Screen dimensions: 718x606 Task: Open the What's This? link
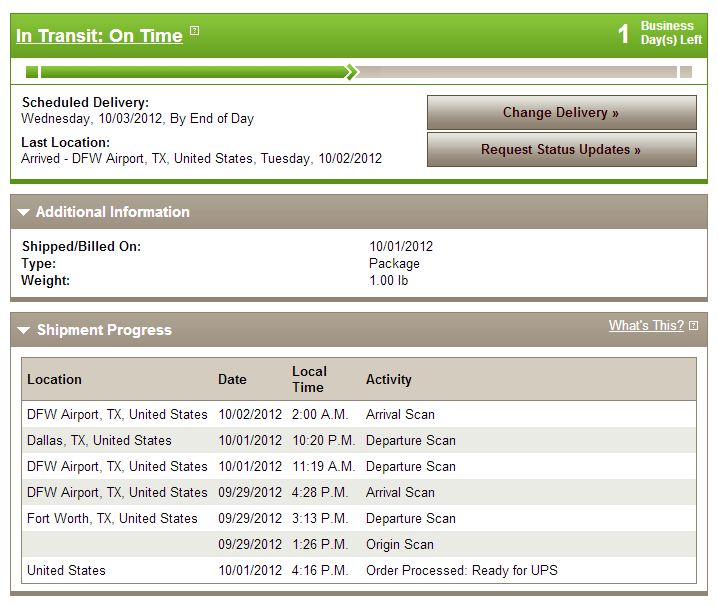[x=646, y=326]
